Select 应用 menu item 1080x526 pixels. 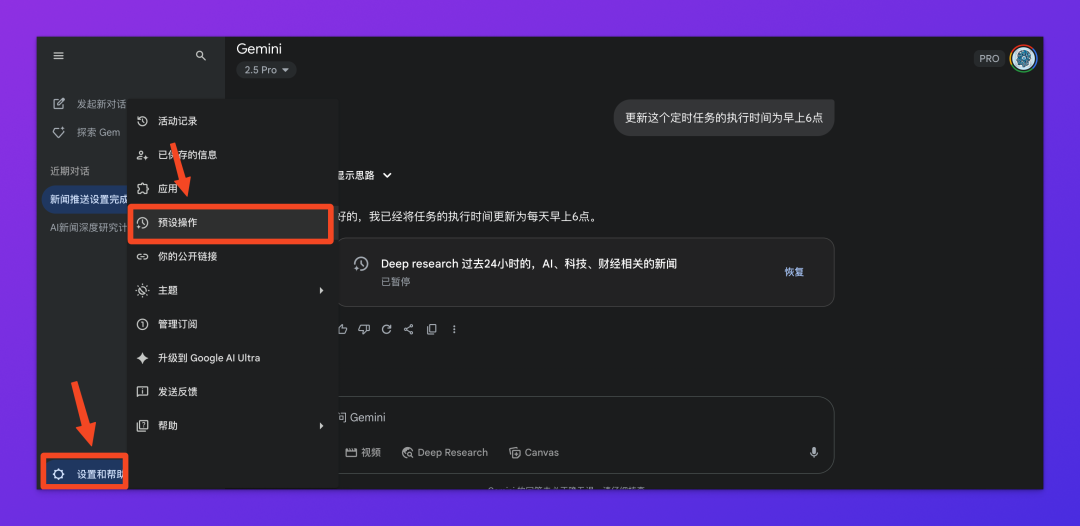233,189
